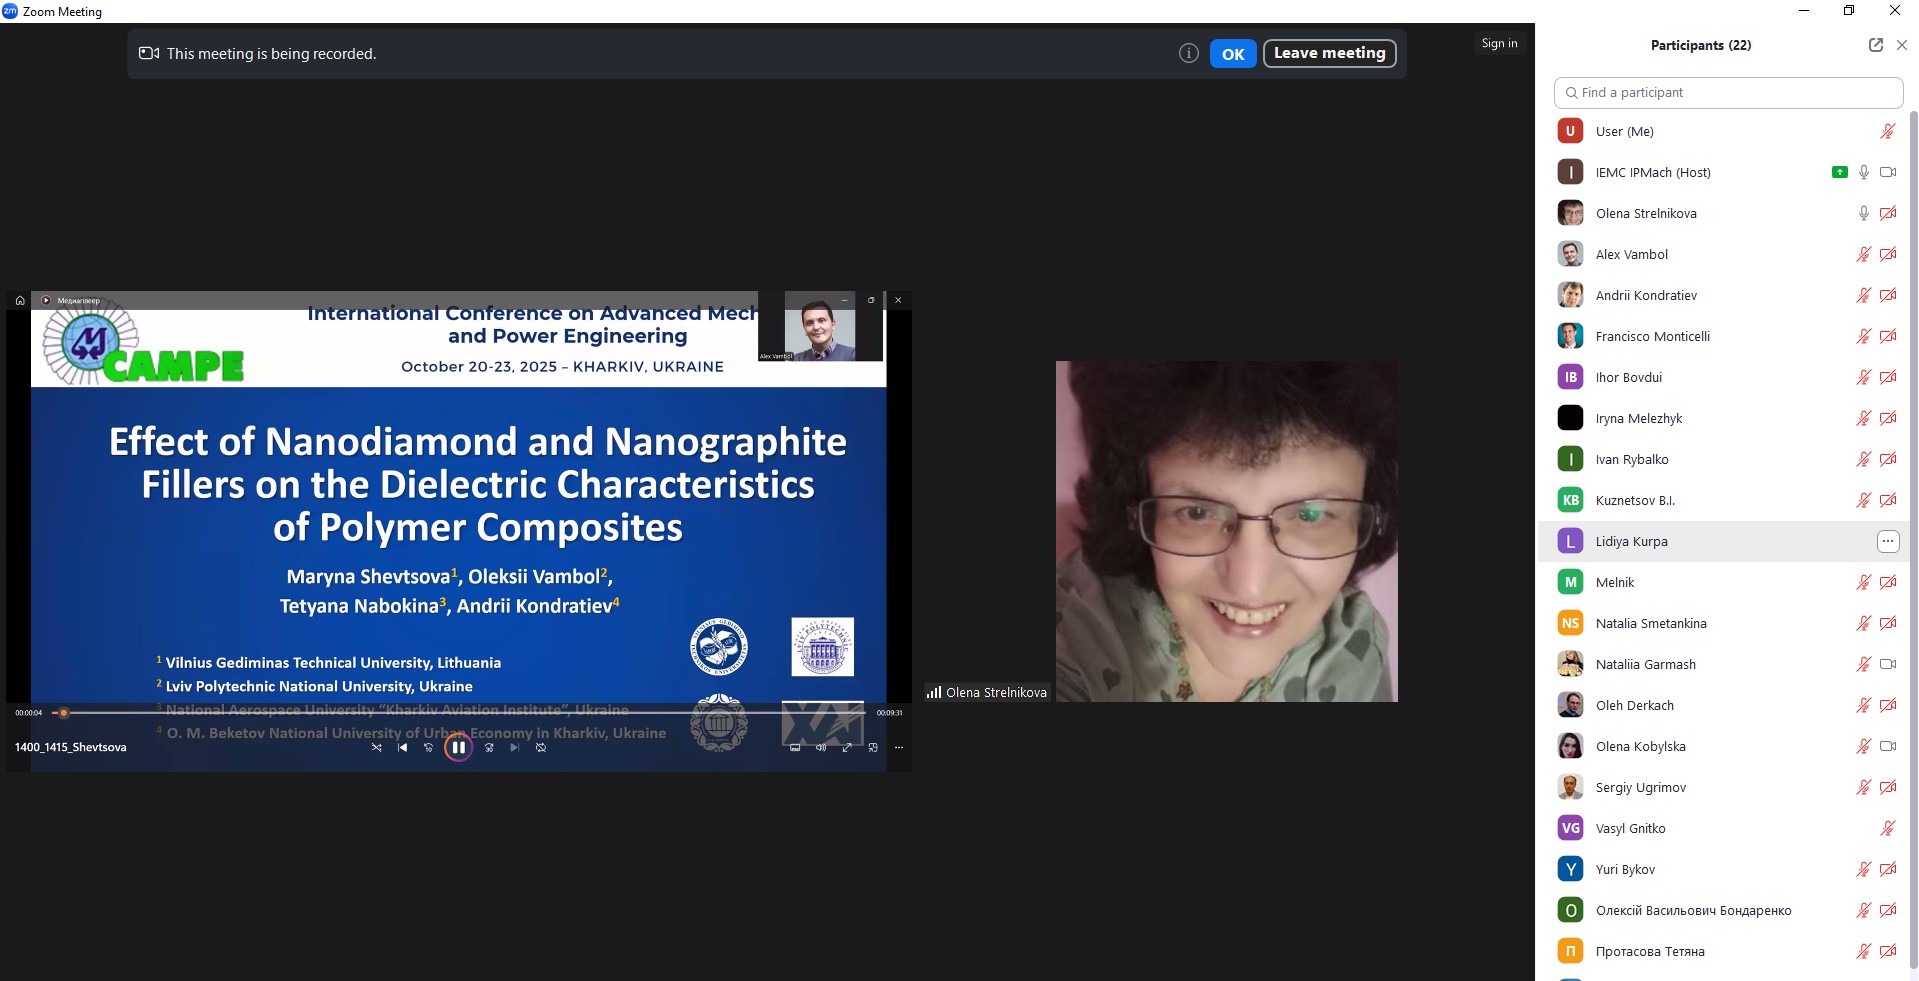Click the recording info icon in the banner
The image size is (1919, 981).
click(1188, 54)
